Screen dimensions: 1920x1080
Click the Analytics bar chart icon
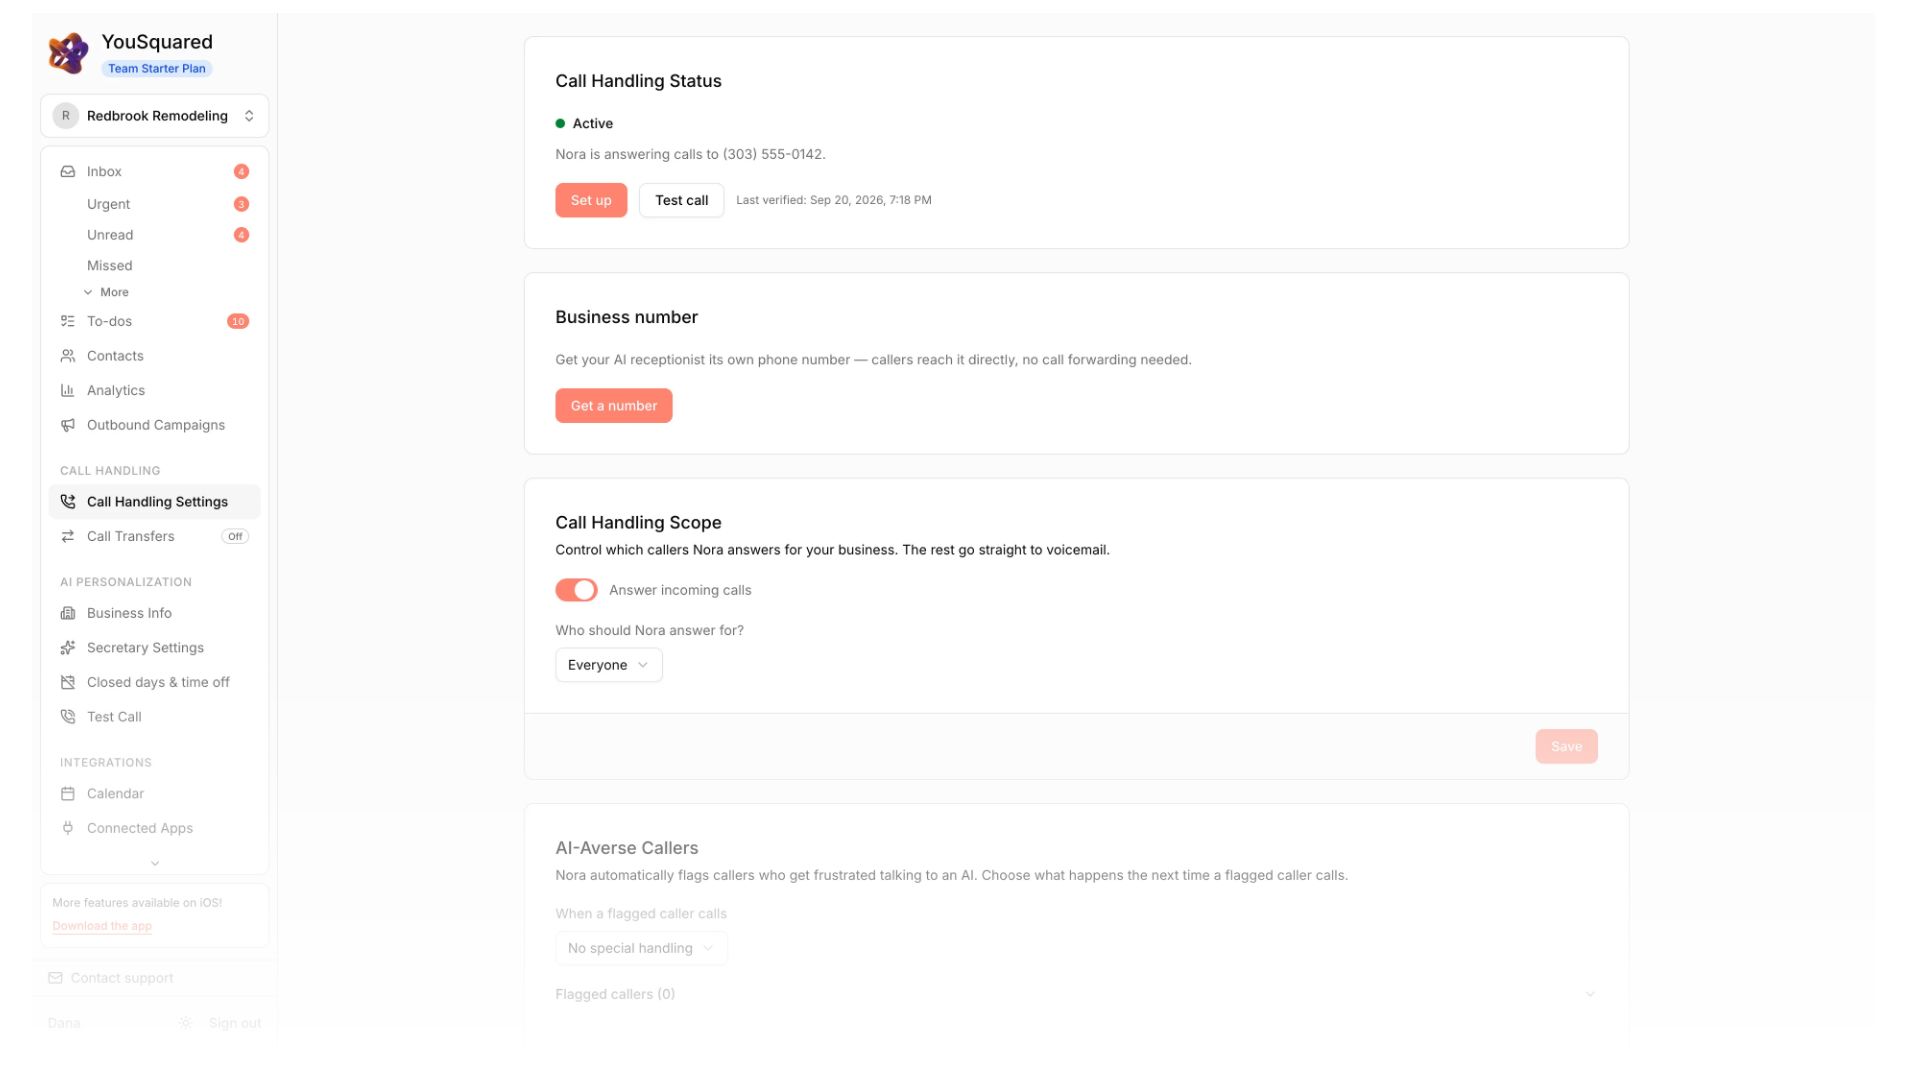[68, 391]
